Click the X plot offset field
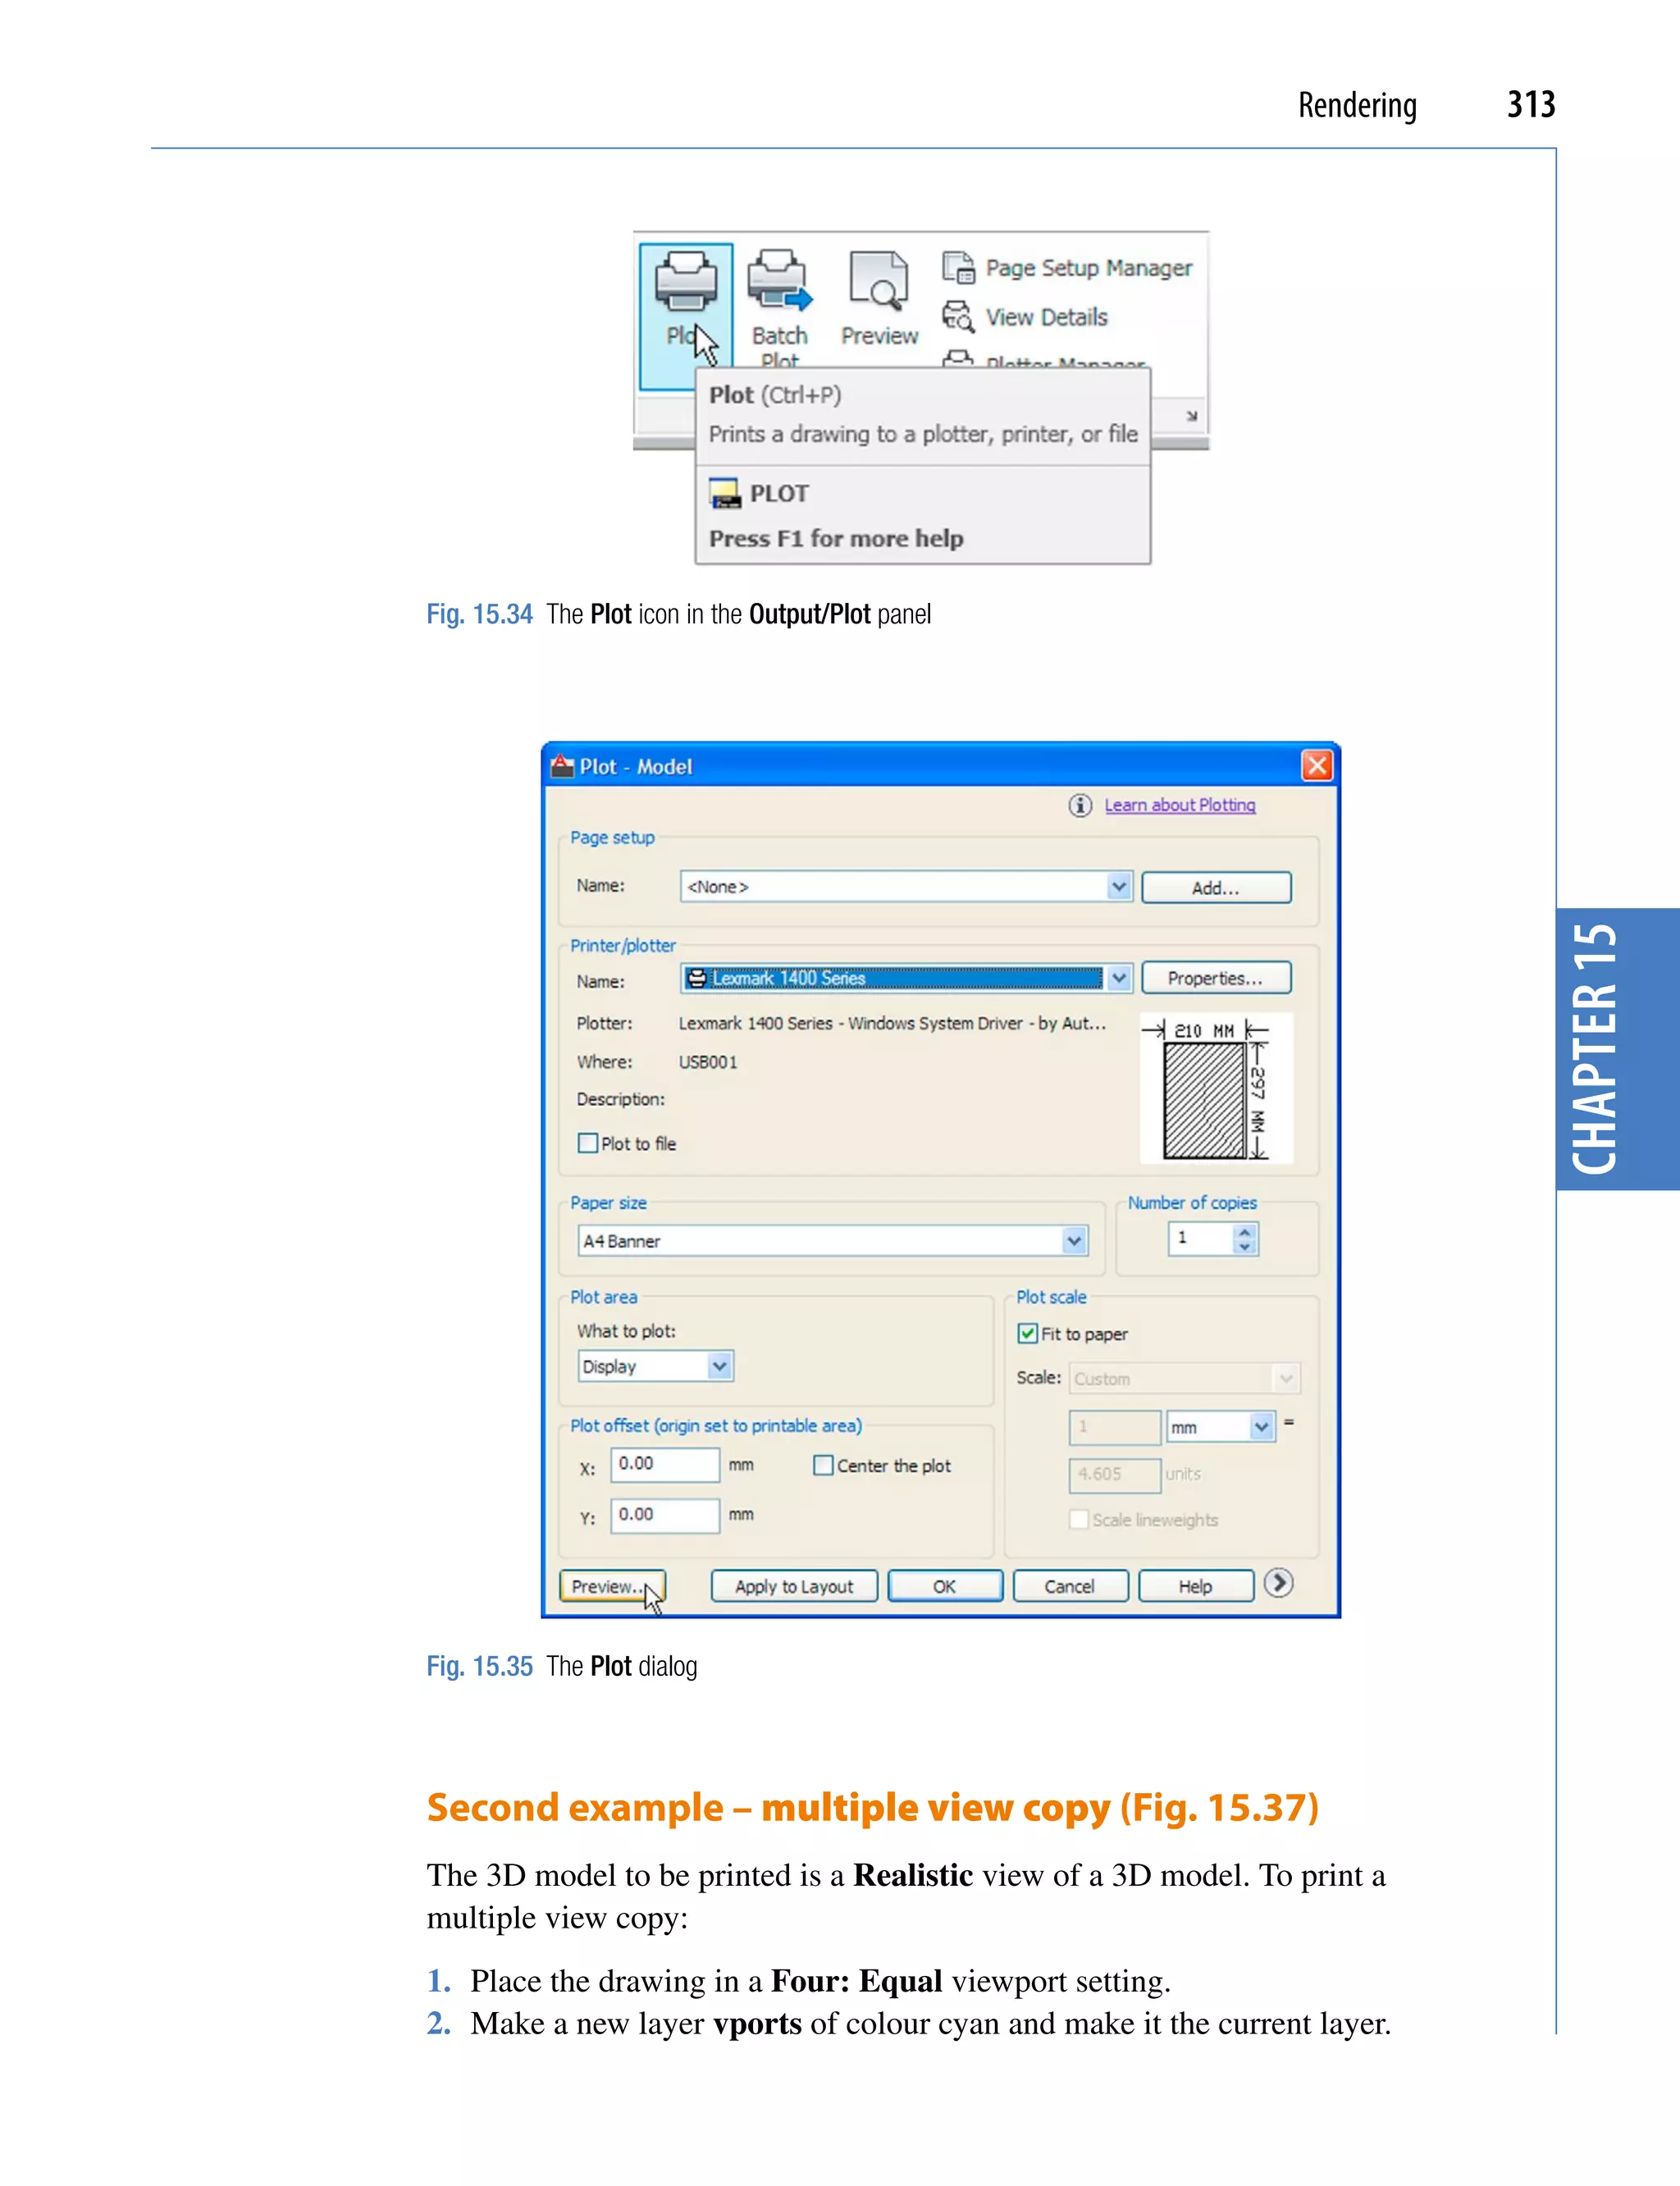This screenshot has width=1680, height=2186. tap(665, 1464)
